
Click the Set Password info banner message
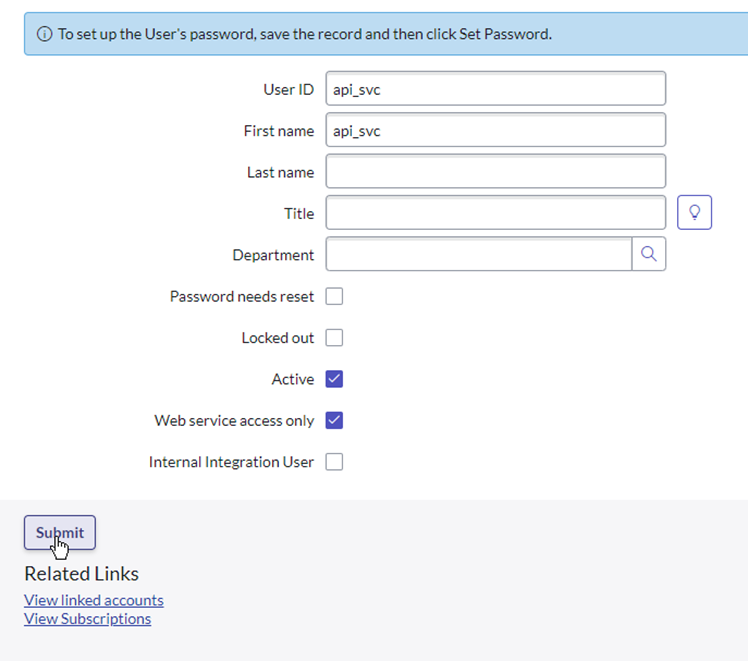[x=305, y=34]
